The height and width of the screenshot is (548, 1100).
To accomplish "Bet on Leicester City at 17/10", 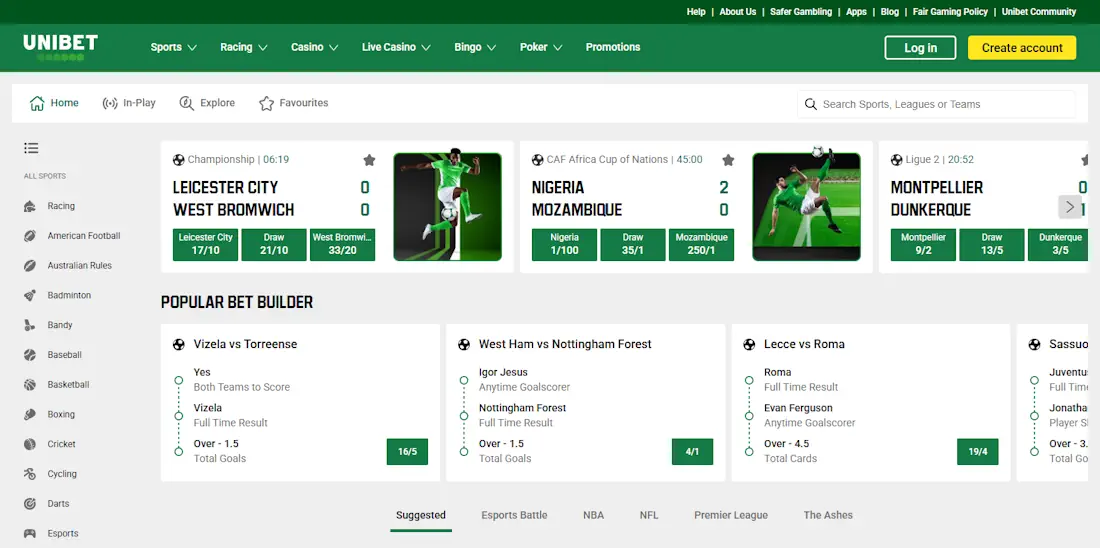I will pos(206,245).
